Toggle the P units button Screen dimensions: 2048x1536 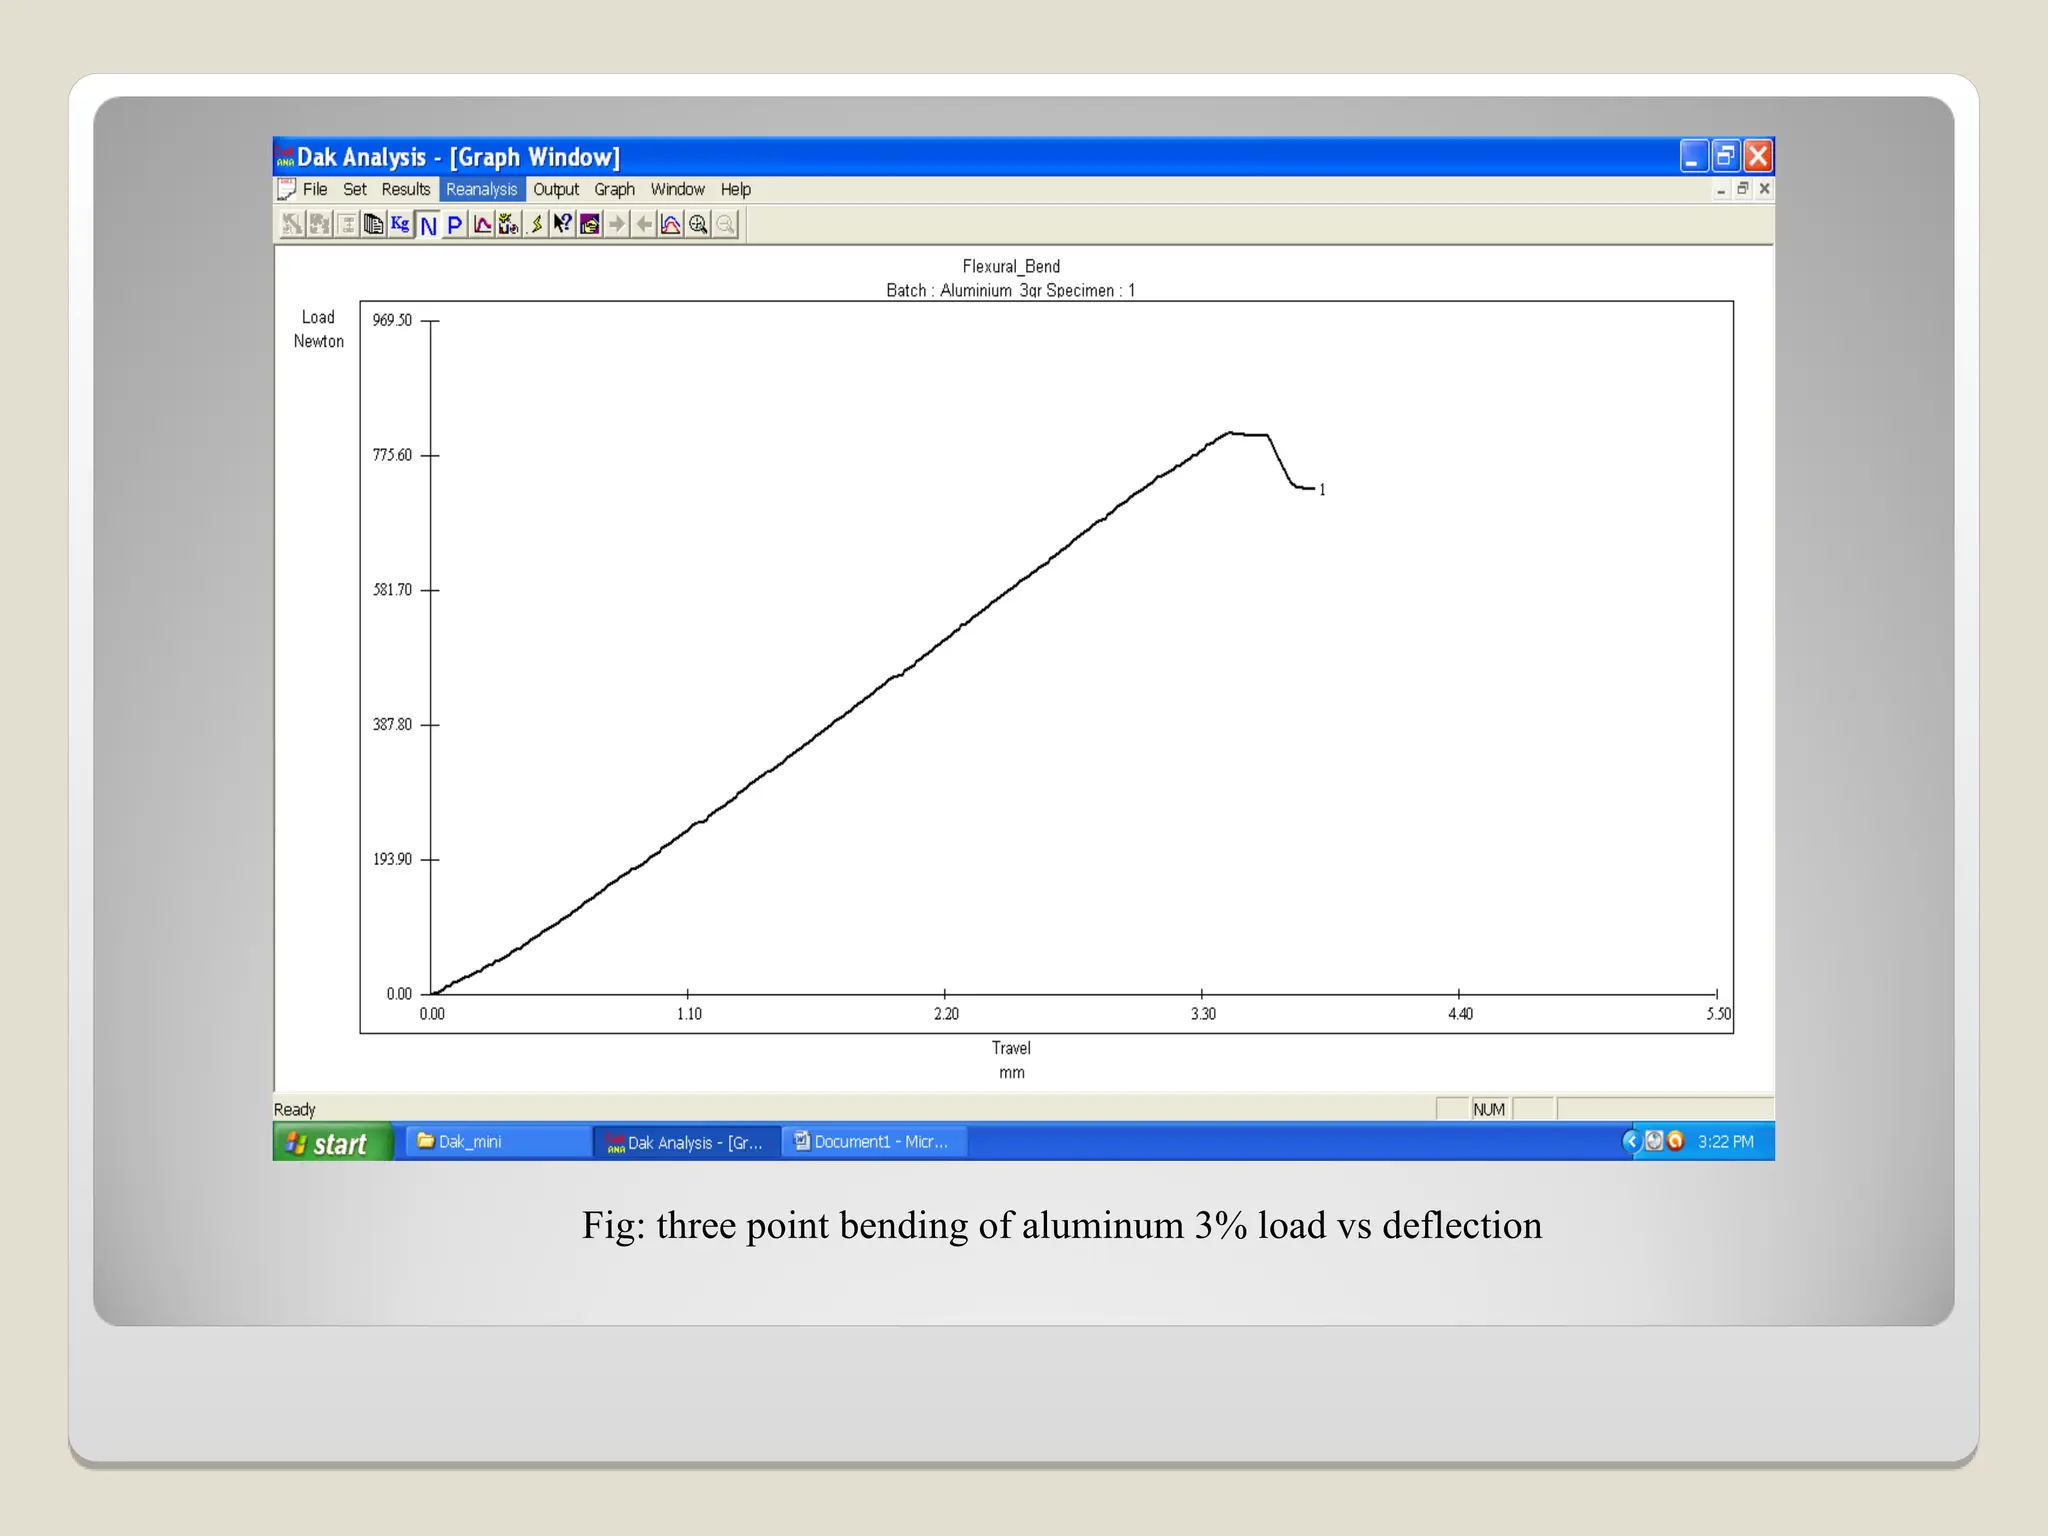(455, 224)
